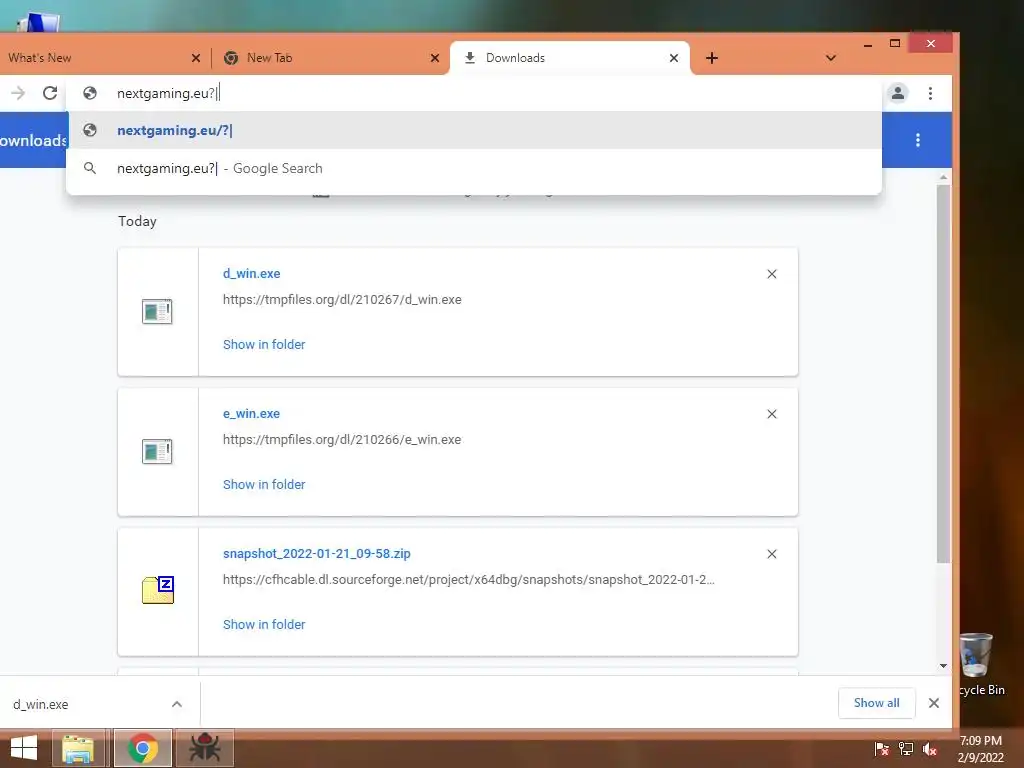The height and width of the screenshot is (768, 1024).
Task: Click the d_win.exe file icon
Action: click(157, 312)
